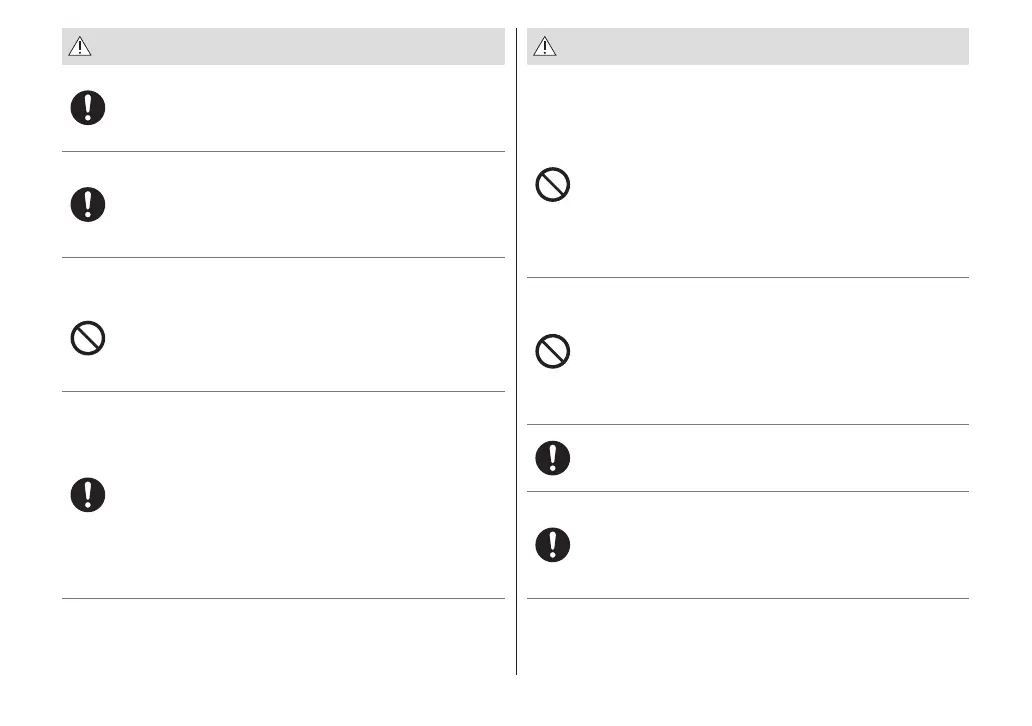Click the prohibition icon in the left column
Screen dimensions: 1032x726
pos(88,339)
